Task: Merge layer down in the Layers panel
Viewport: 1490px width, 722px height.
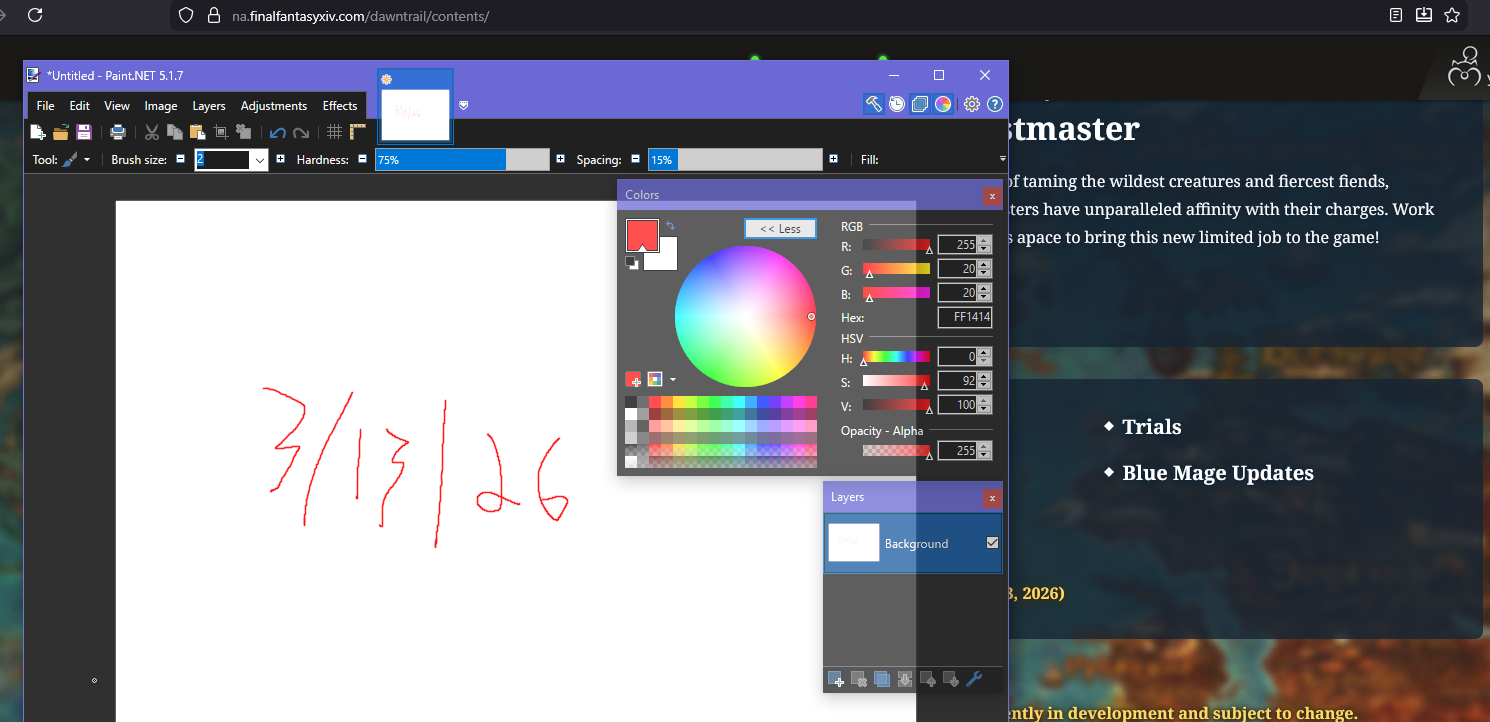Action: 905,680
